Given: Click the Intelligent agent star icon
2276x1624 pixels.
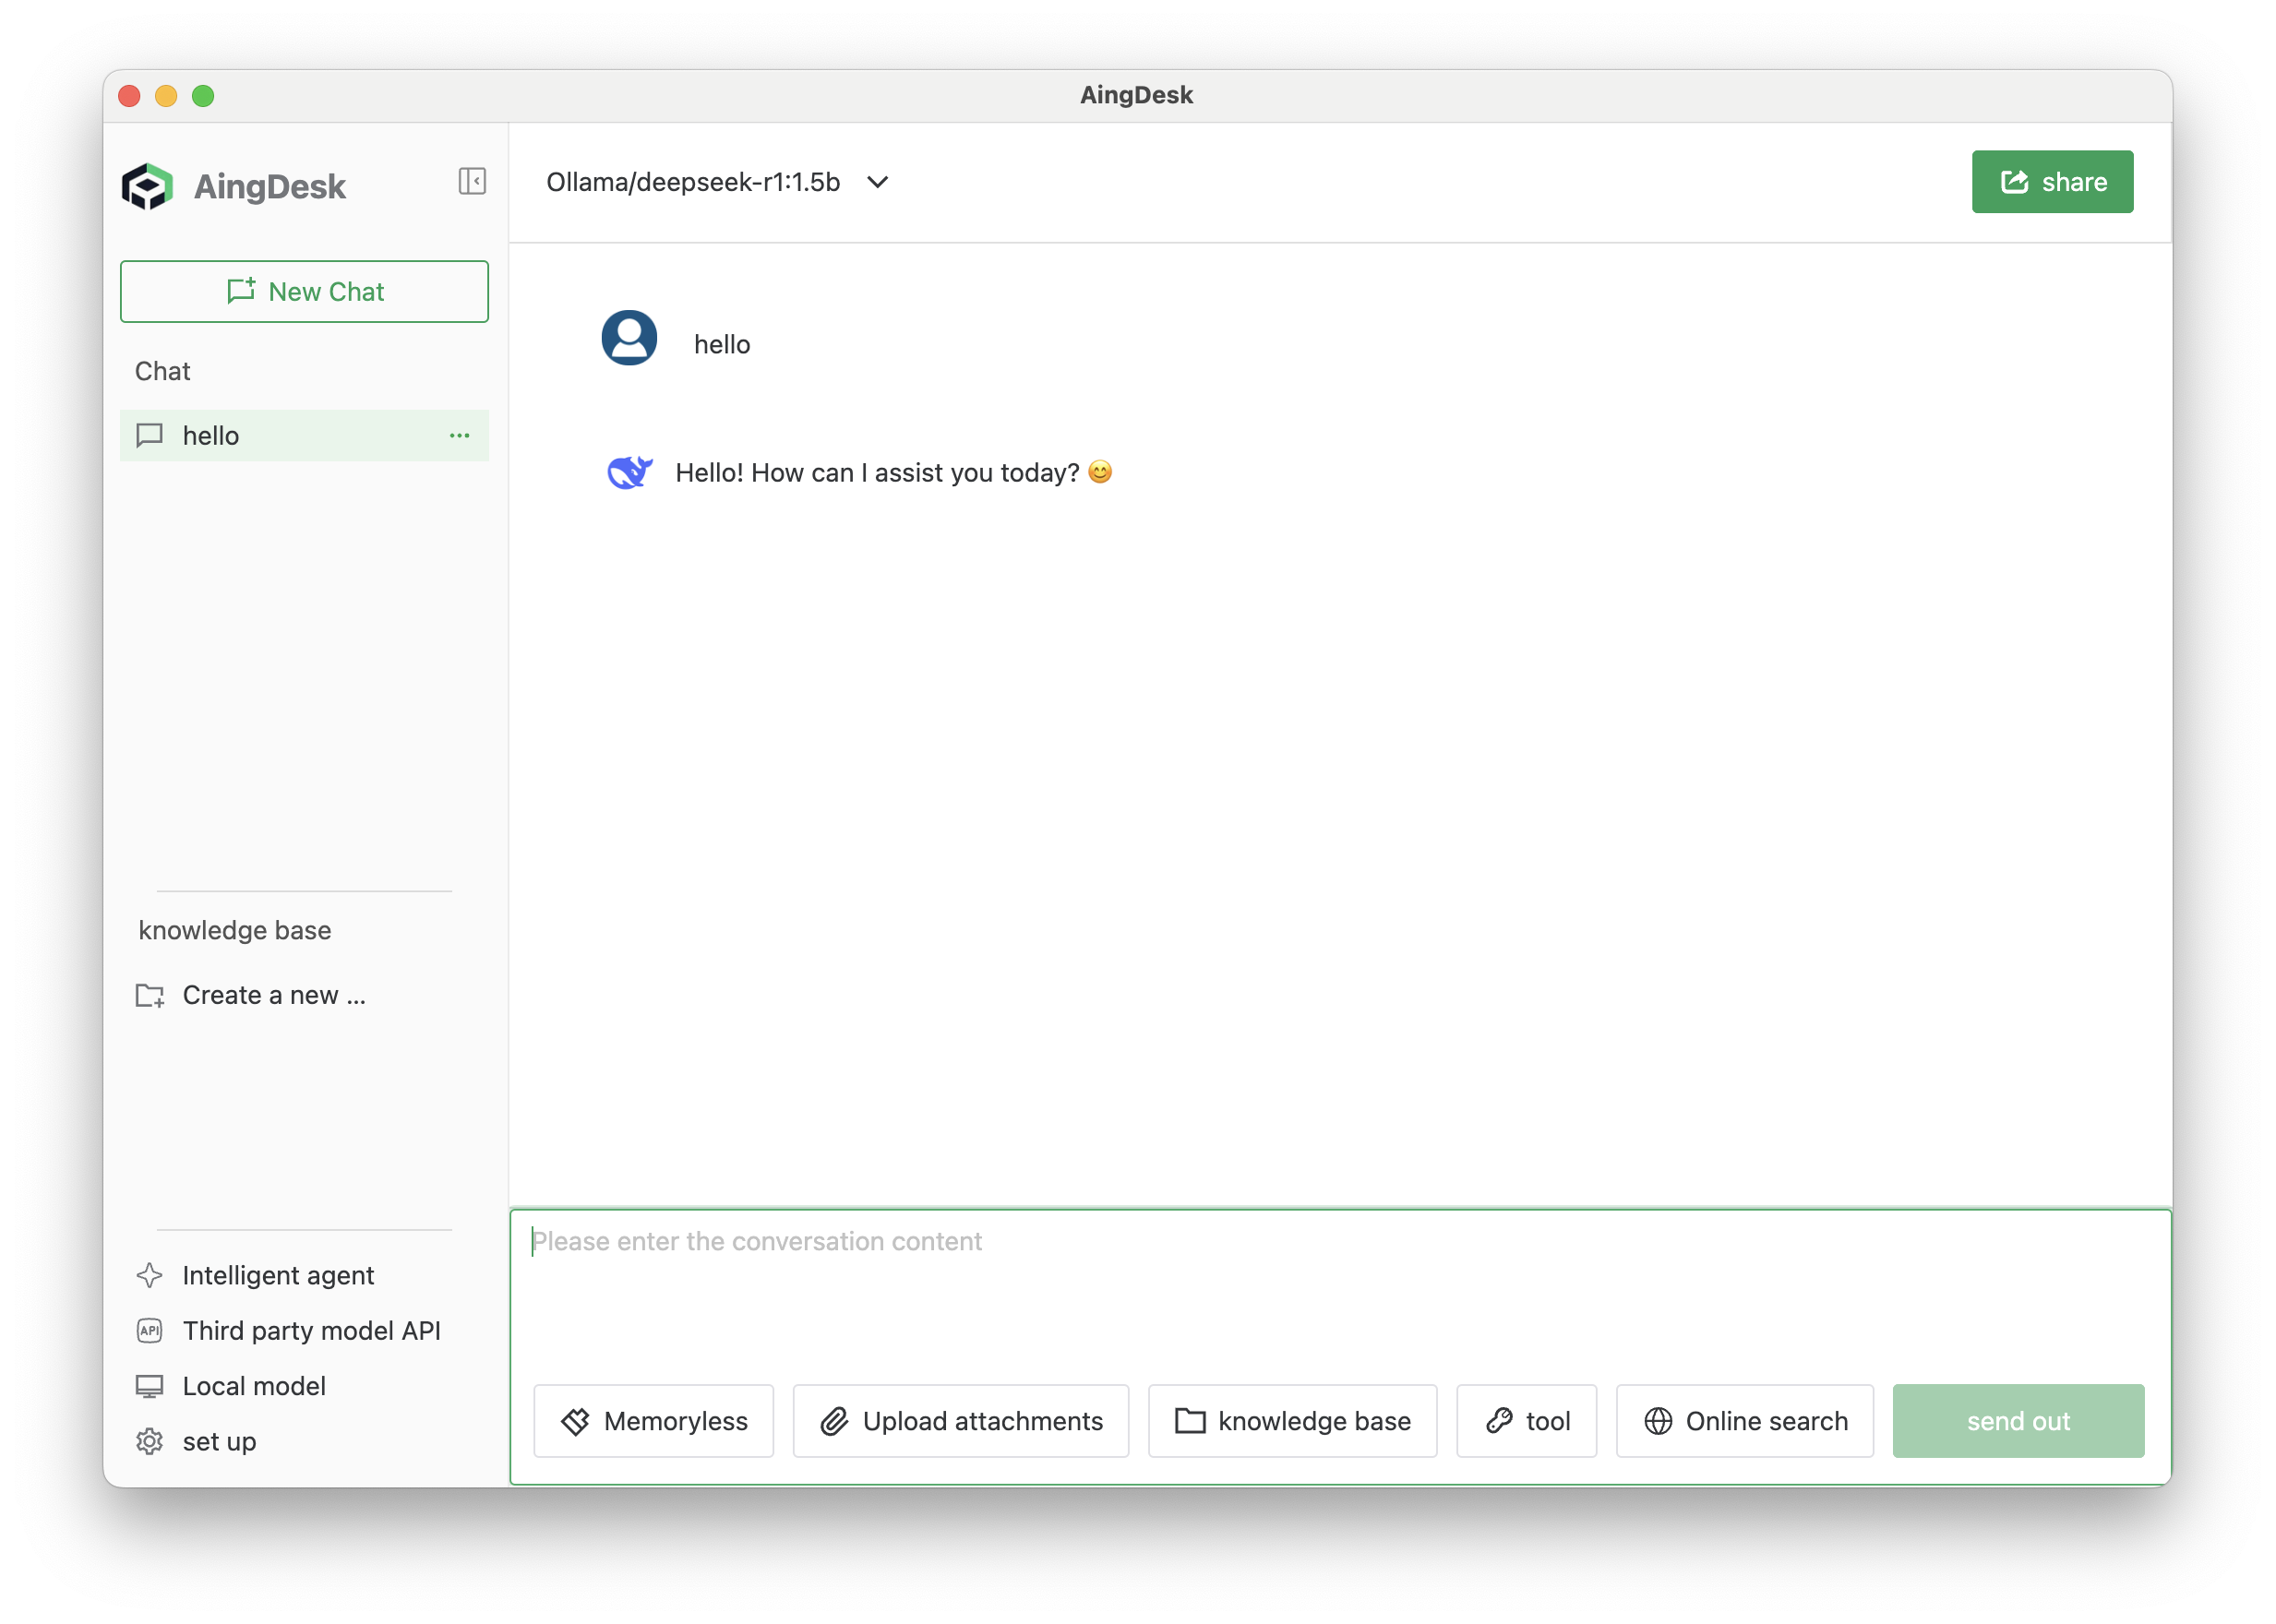Looking at the screenshot, I should [x=150, y=1275].
